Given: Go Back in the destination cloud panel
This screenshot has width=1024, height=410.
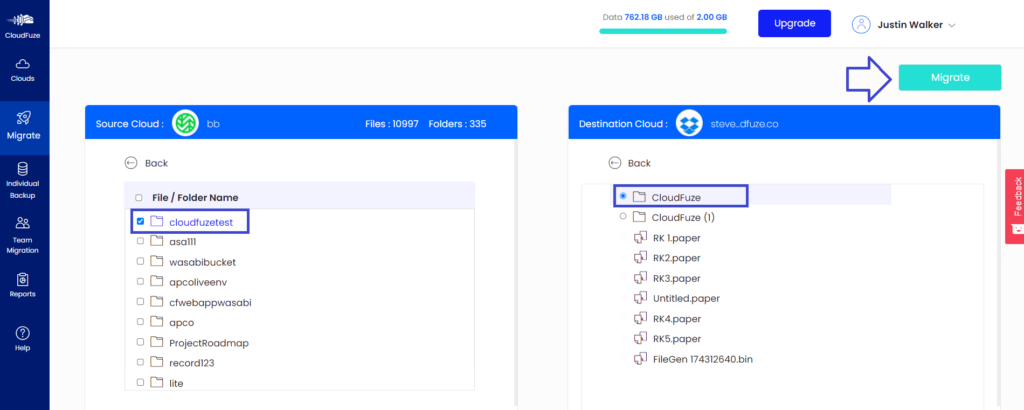Looking at the screenshot, I should tap(630, 163).
